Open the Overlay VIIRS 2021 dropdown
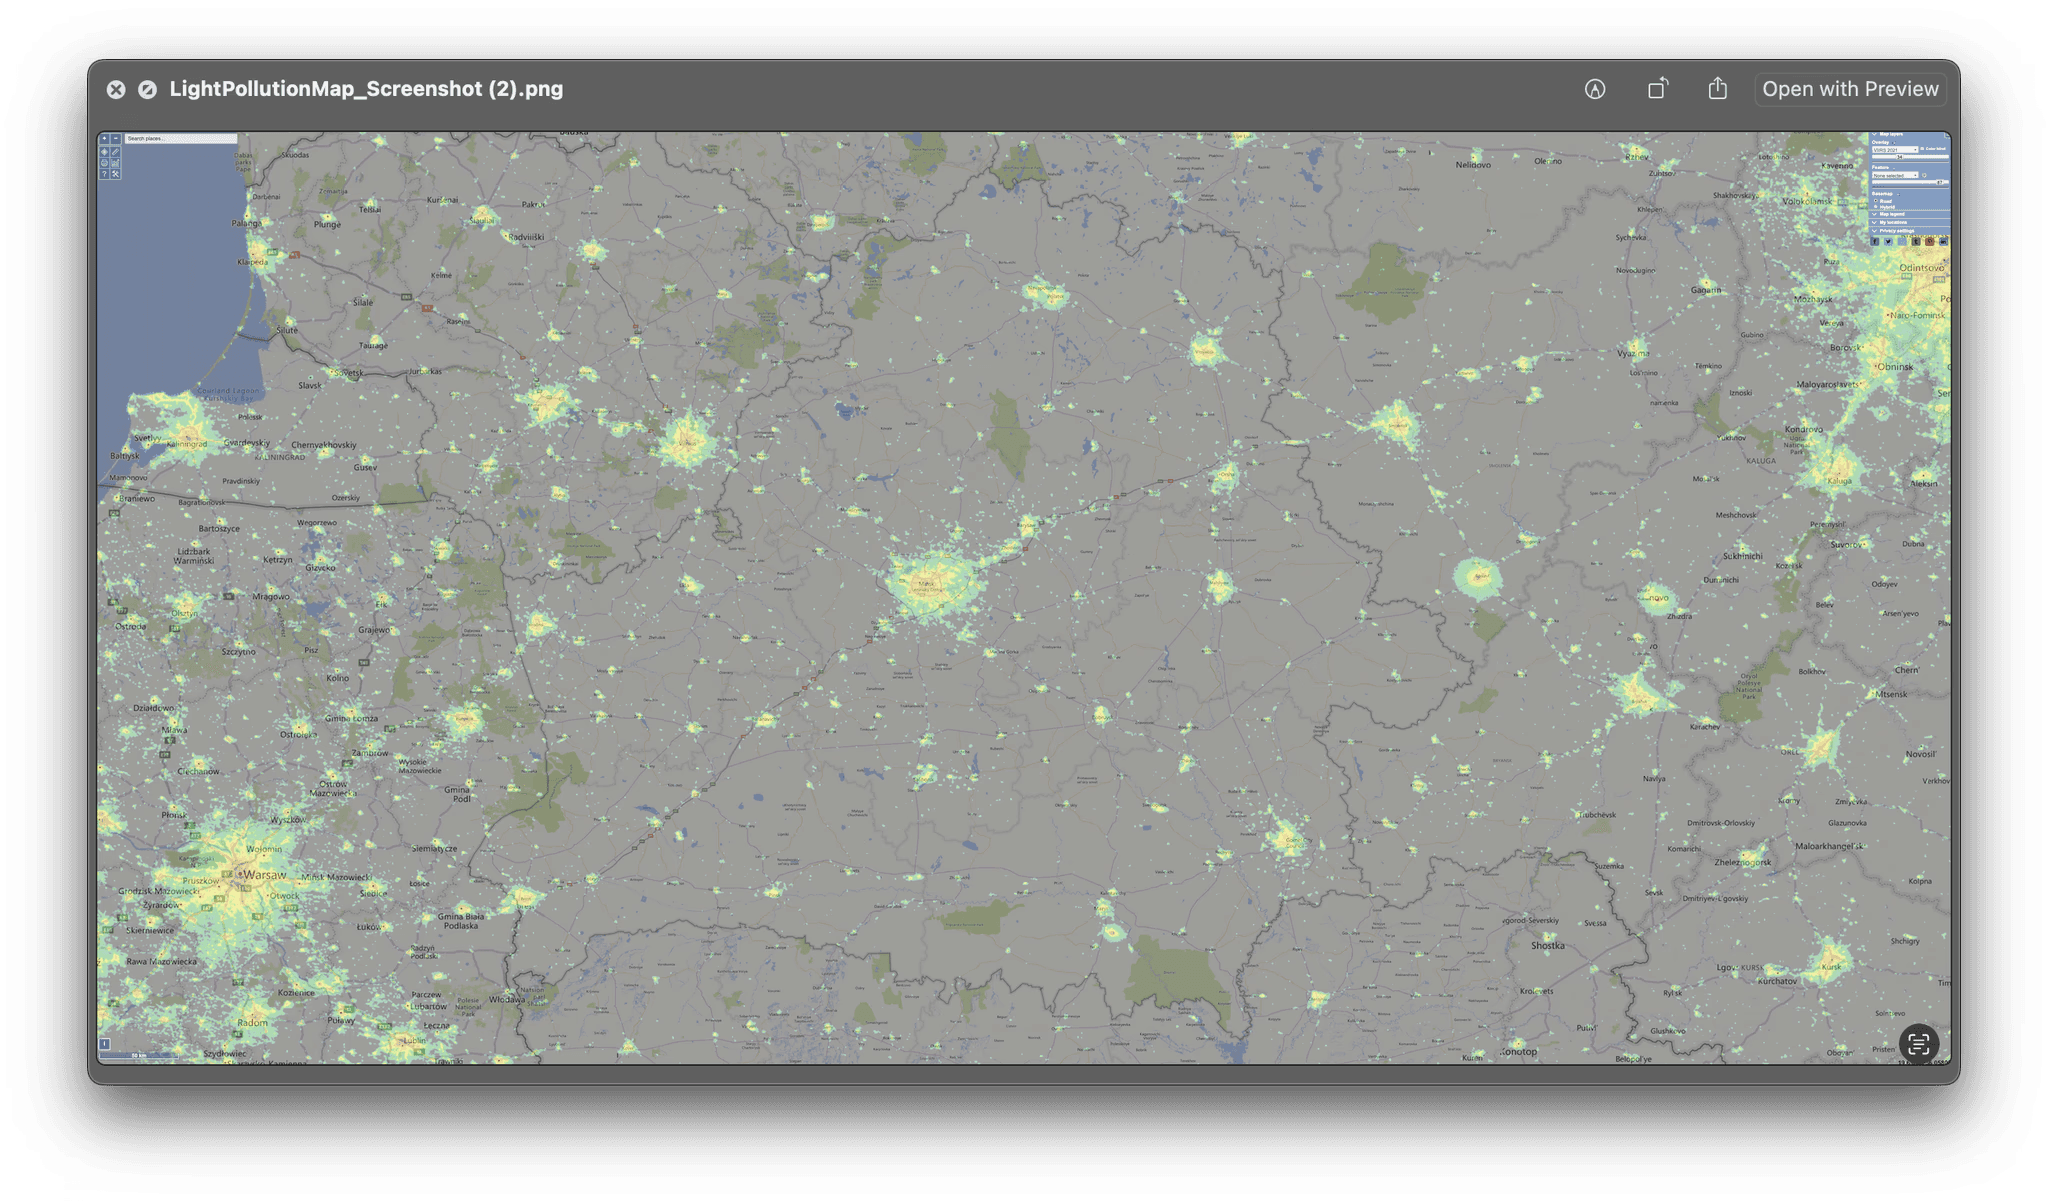Image resolution: width=2048 pixels, height=1201 pixels. [x=1895, y=150]
